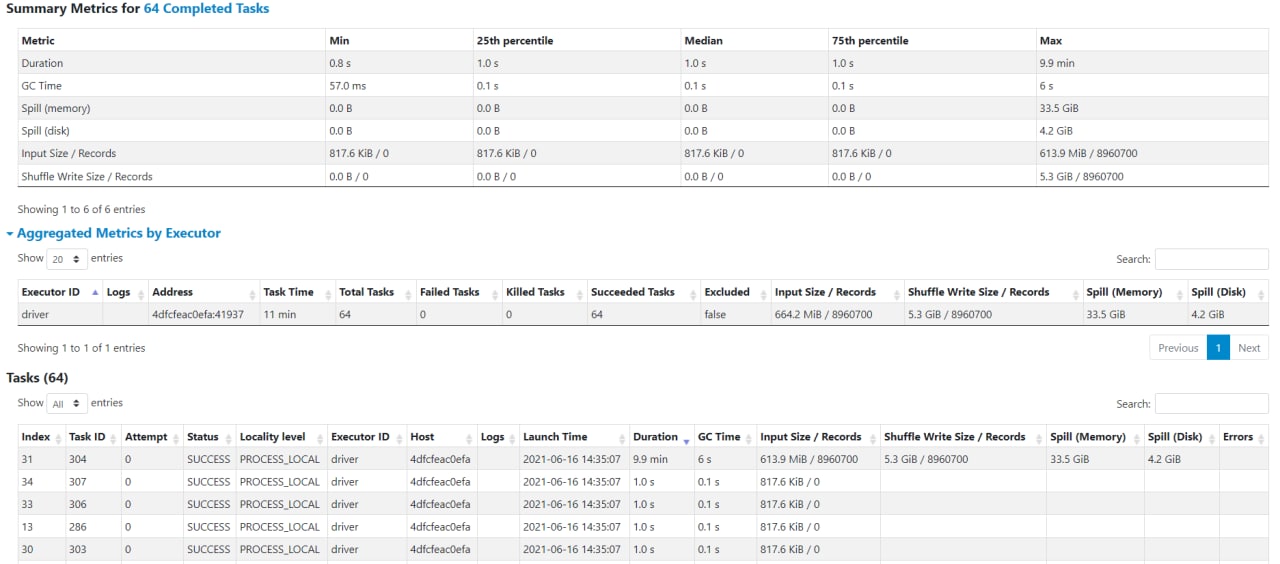Focus the tasks table Search field

coord(1212,404)
